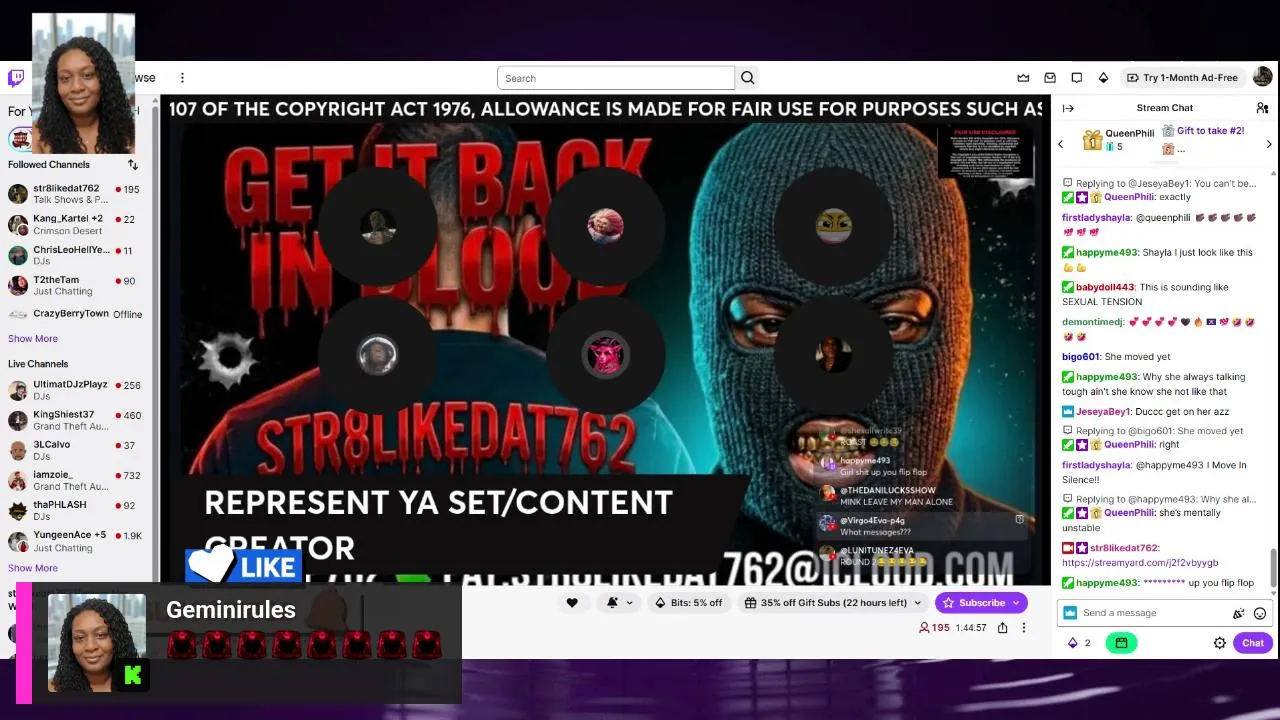Click QueenPhili top gifter entry
Image resolution: width=1280 pixels, height=720 pixels.
pos(1119,140)
